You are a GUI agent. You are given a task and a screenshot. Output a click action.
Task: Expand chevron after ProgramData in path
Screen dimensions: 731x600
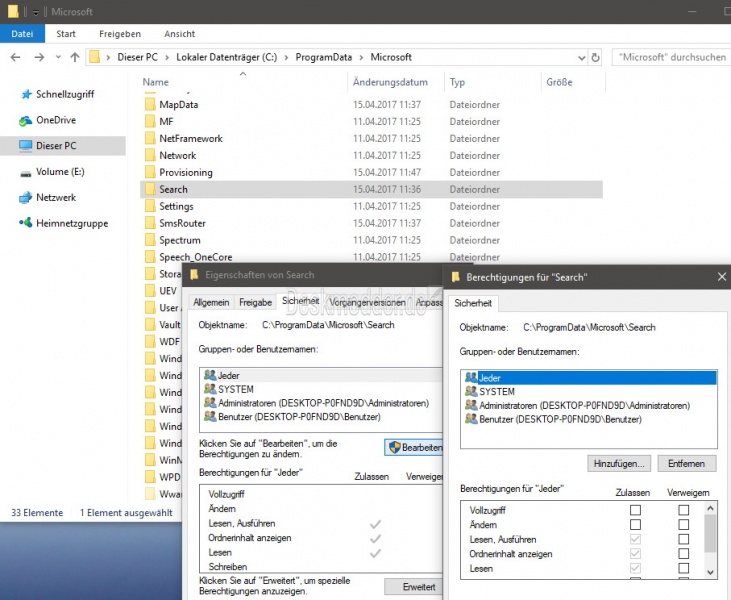(x=361, y=57)
